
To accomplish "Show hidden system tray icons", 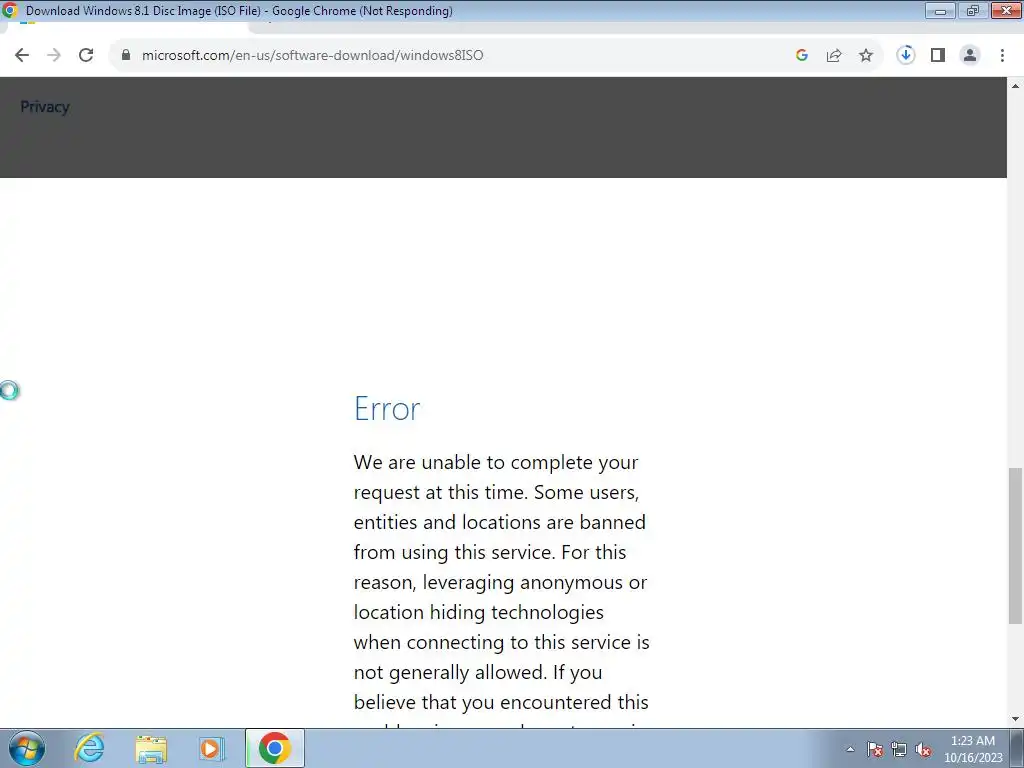I will click(x=850, y=749).
